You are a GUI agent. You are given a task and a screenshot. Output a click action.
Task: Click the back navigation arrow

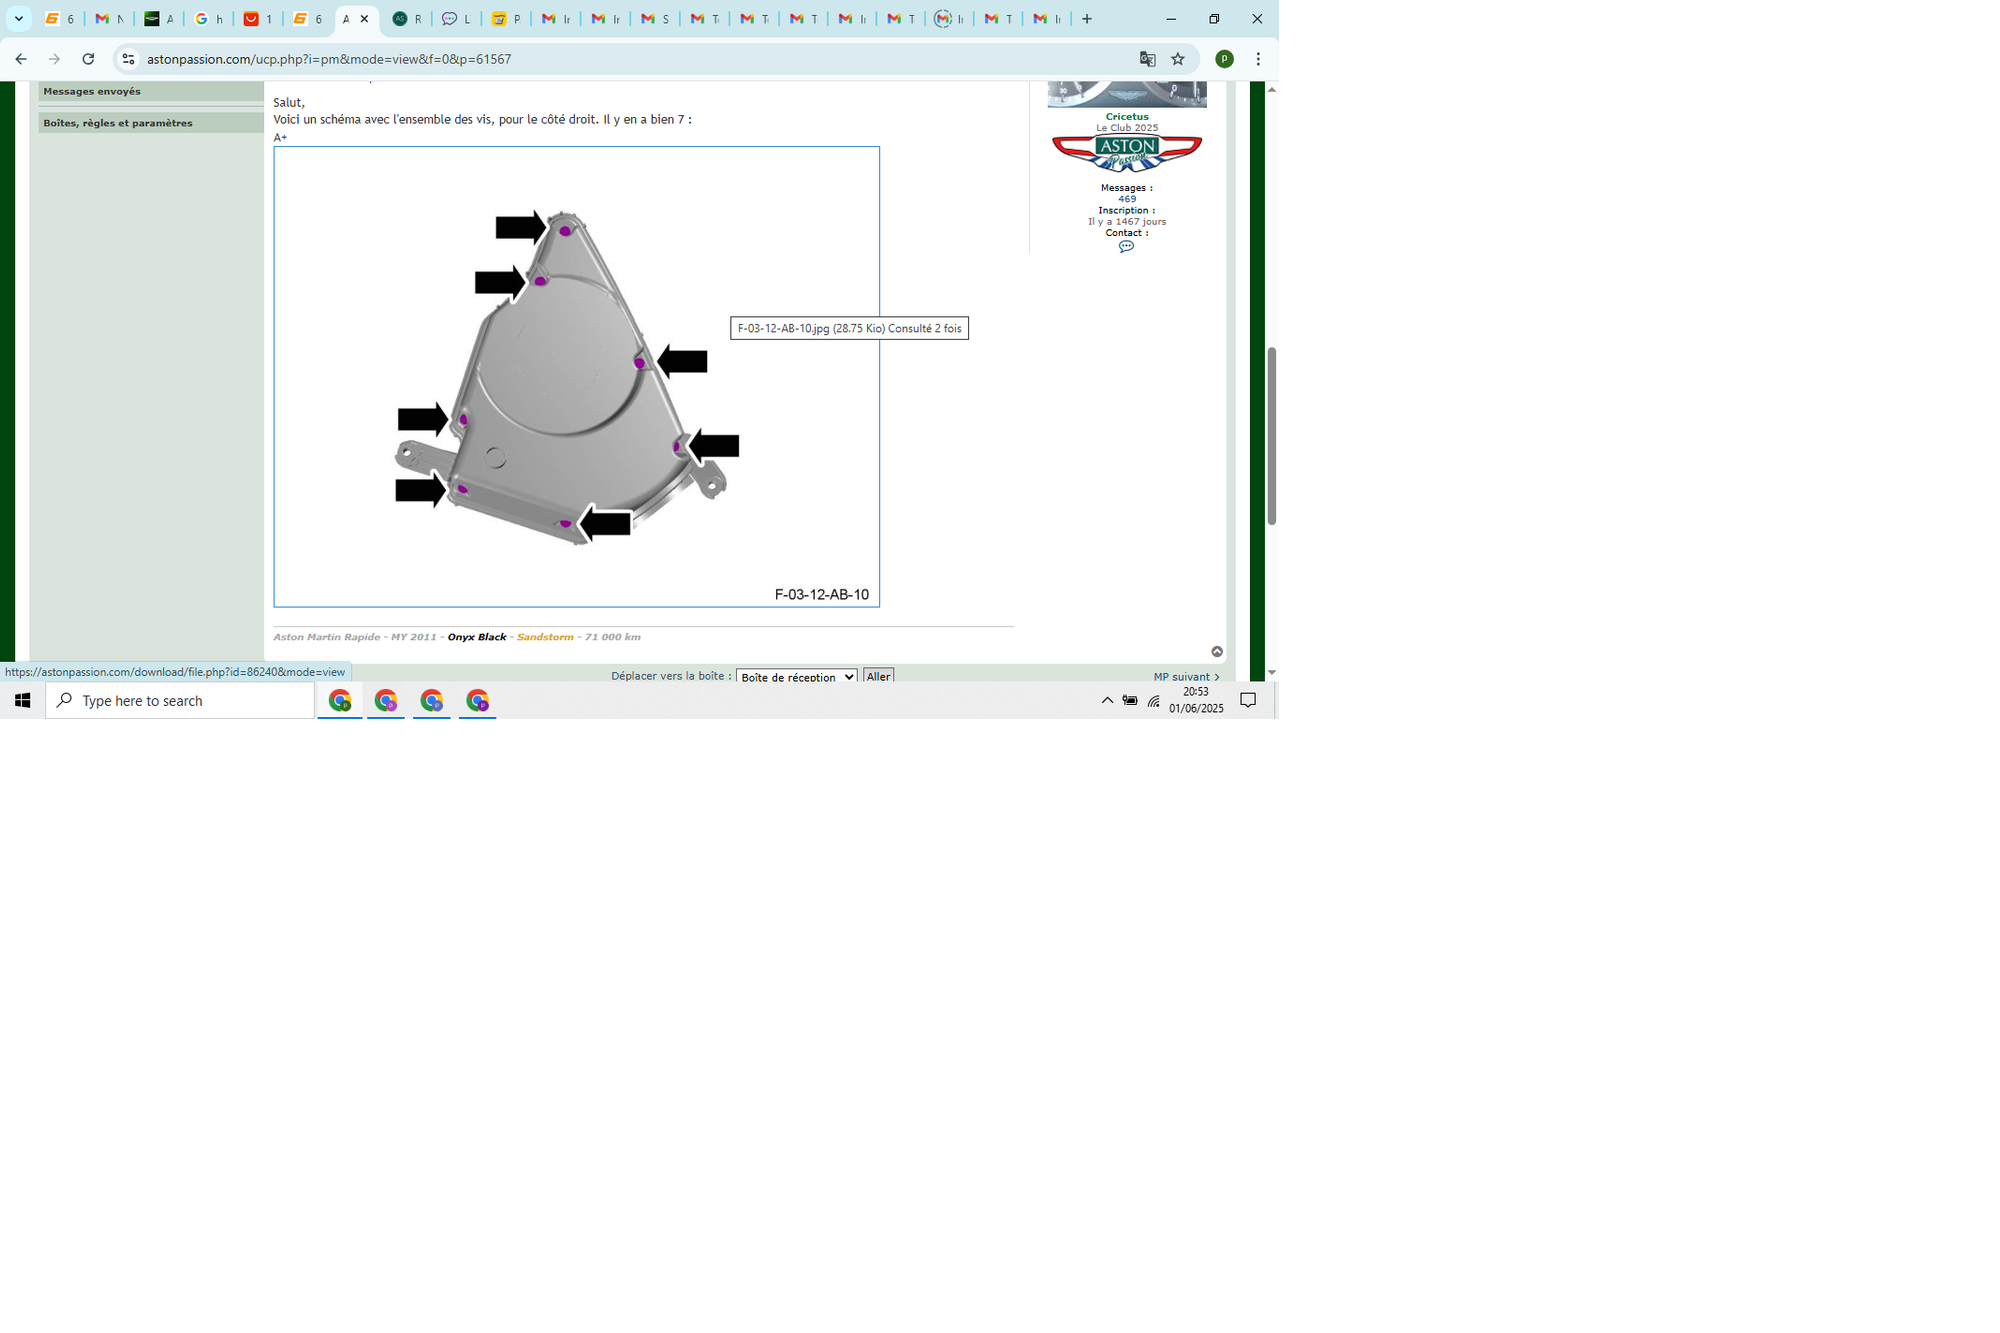click(x=21, y=59)
